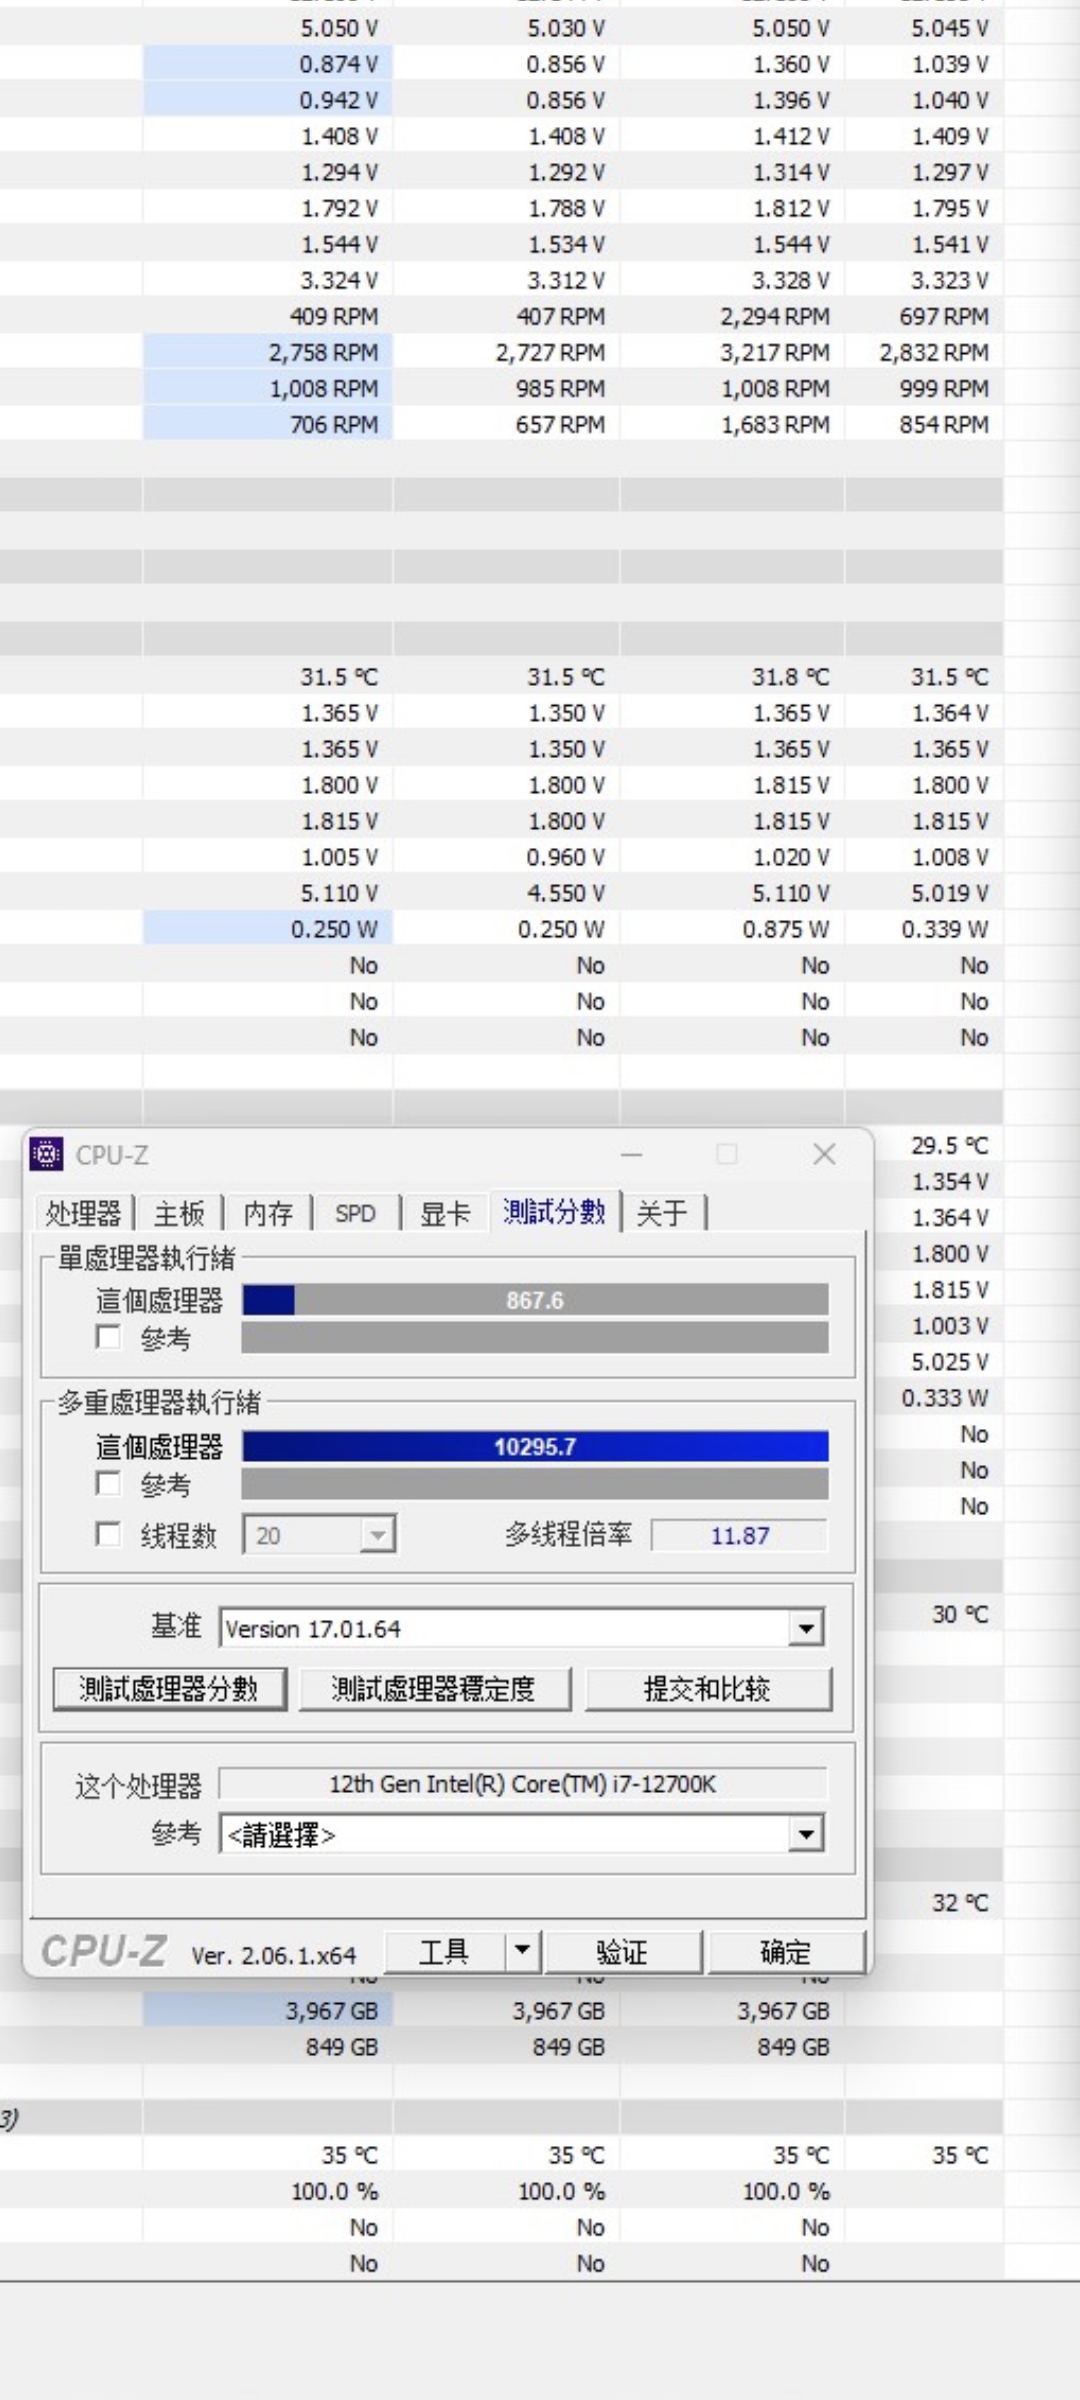The height and width of the screenshot is (2400, 1080).
Task: Click the 0.339 W value
Action: pyautogui.click(x=945, y=929)
